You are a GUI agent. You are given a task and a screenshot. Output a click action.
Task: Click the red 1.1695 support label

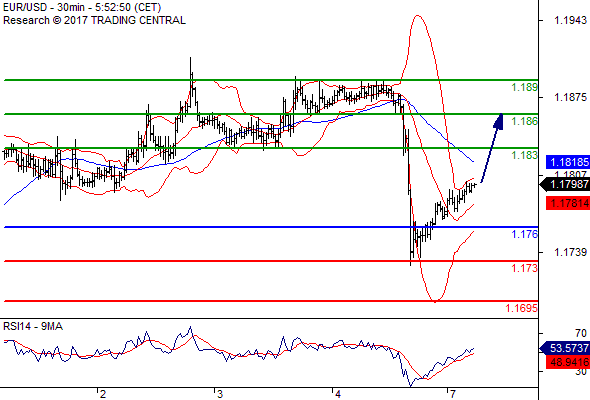click(521, 308)
